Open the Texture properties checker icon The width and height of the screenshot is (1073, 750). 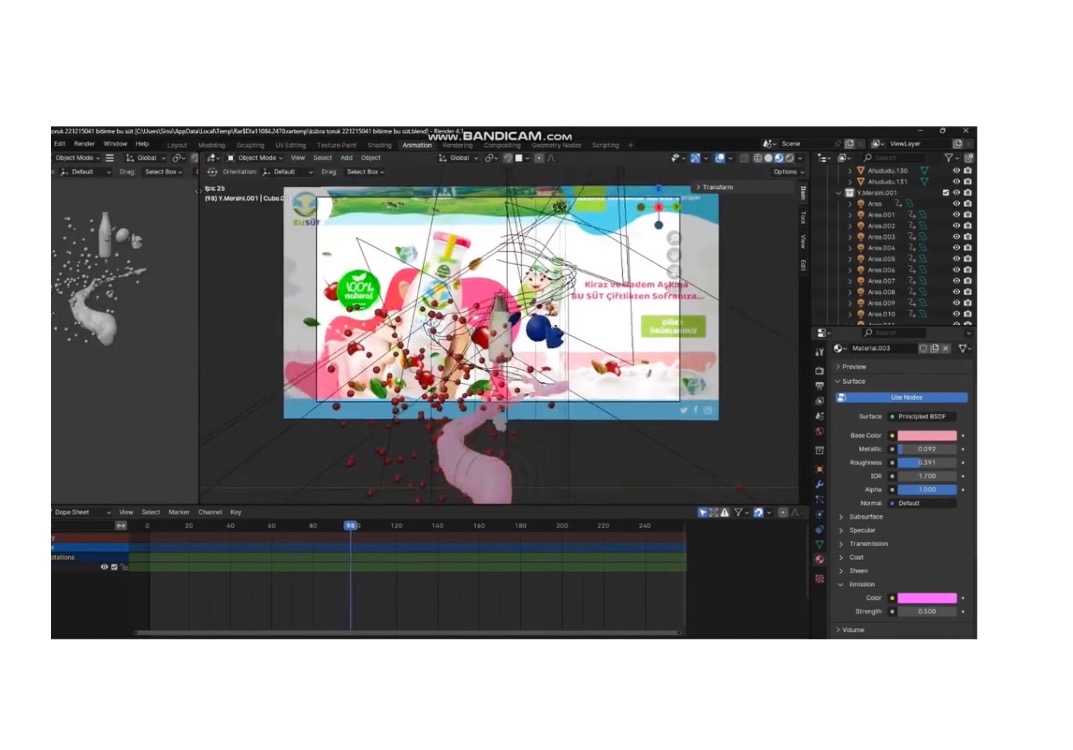[819, 579]
